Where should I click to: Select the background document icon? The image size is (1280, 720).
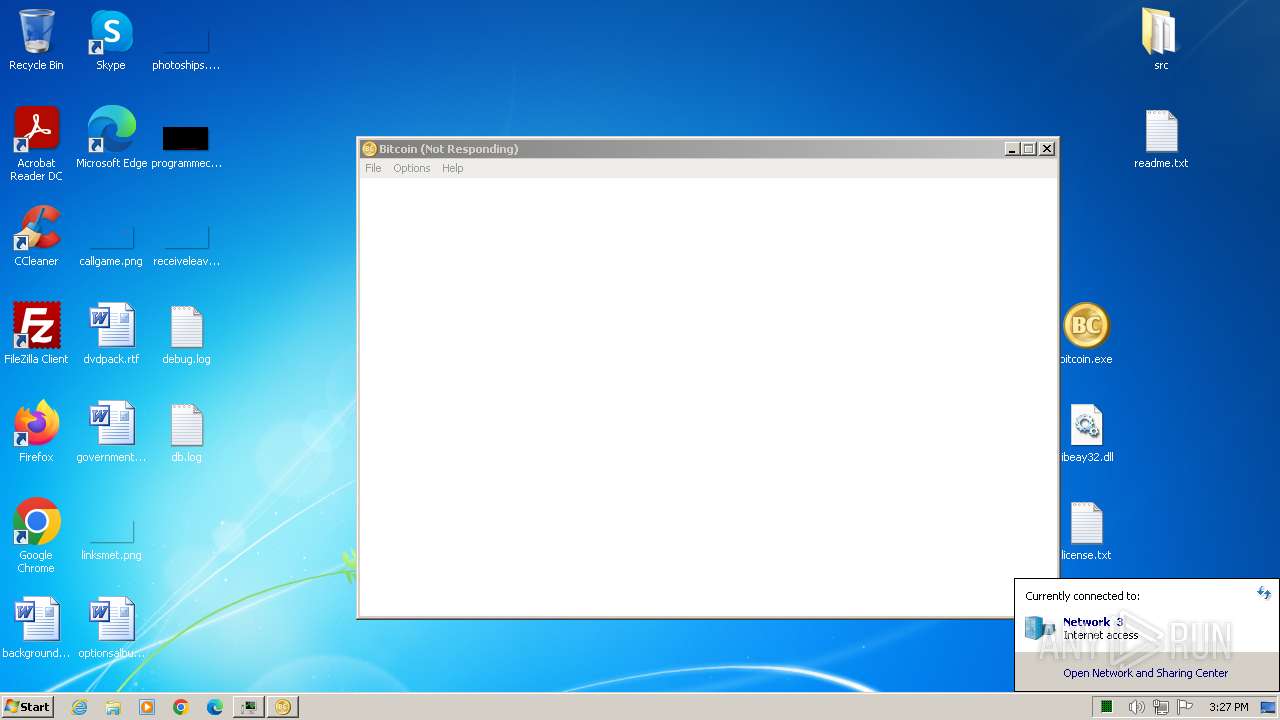tap(36, 628)
